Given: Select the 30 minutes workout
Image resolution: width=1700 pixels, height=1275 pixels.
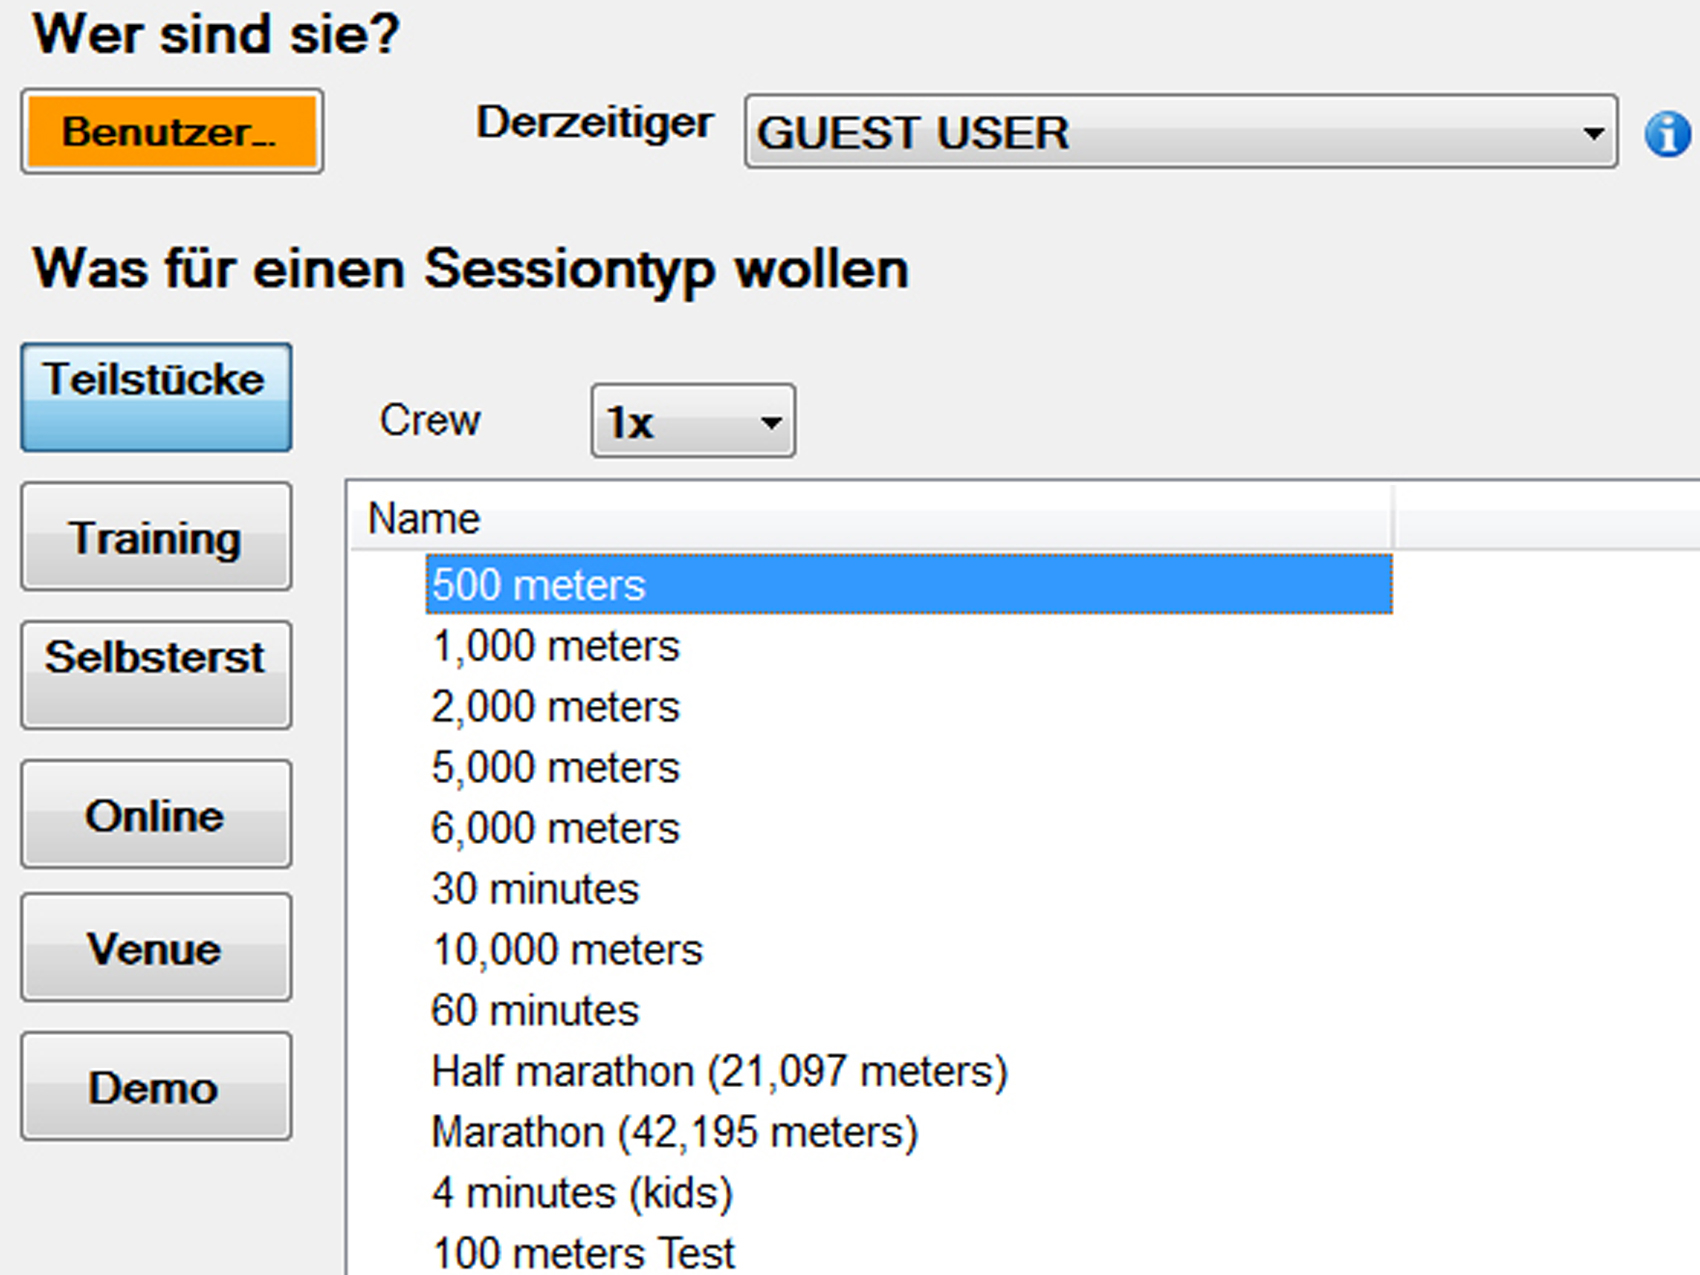Looking at the screenshot, I should pyautogui.click(x=535, y=888).
